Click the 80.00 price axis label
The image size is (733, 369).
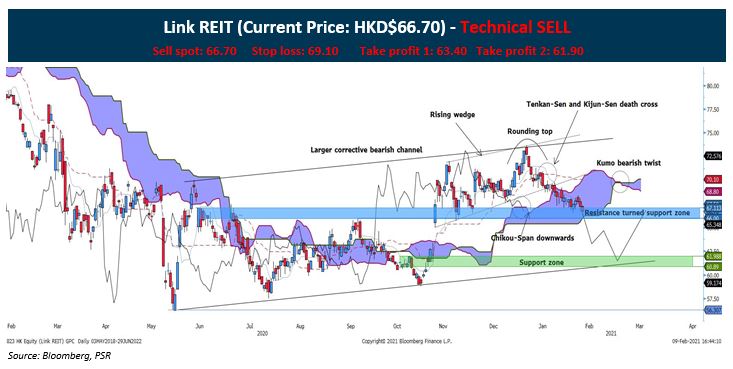click(x=712, y=86)
